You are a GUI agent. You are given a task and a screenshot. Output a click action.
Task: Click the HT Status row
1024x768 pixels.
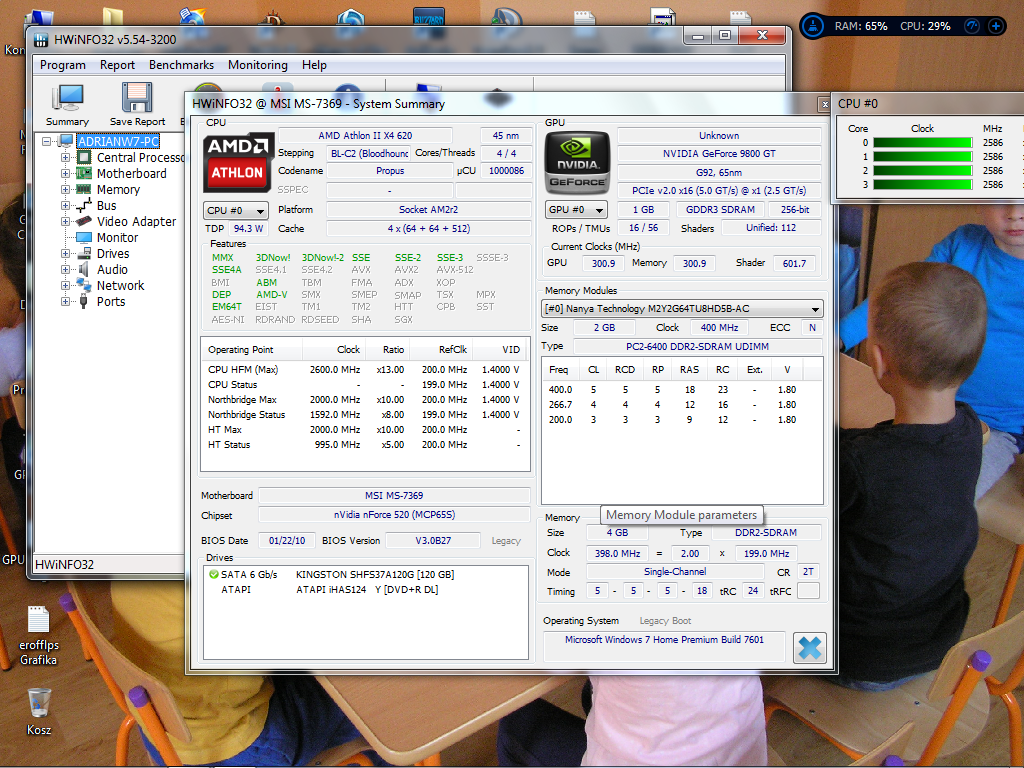(364, 445)
